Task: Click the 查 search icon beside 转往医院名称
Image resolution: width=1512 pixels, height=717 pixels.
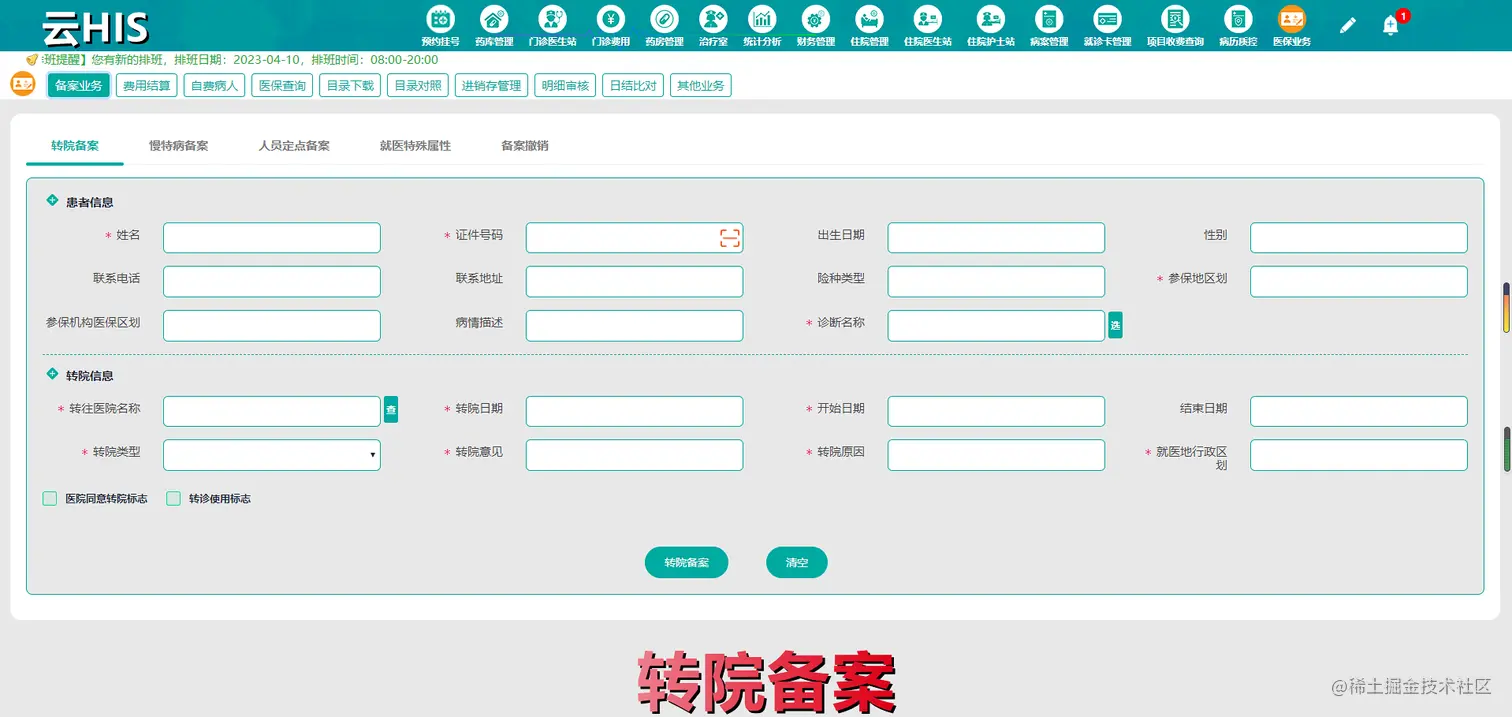Action: (x=391, y=410)
